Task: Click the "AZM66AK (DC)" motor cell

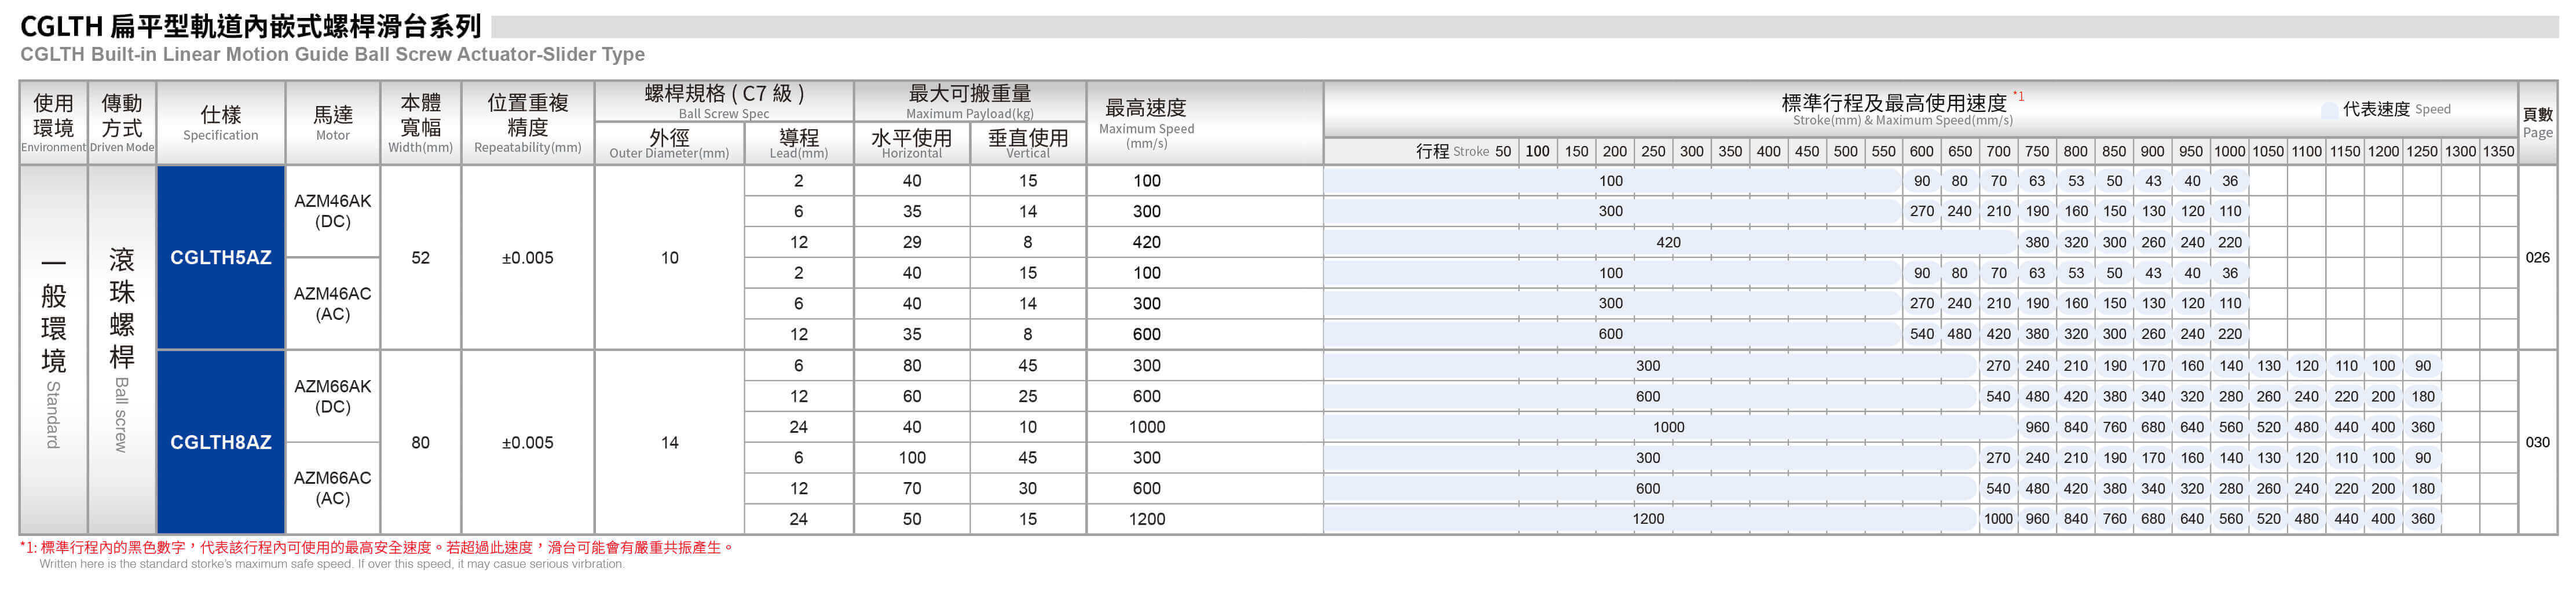Action: 333,396
